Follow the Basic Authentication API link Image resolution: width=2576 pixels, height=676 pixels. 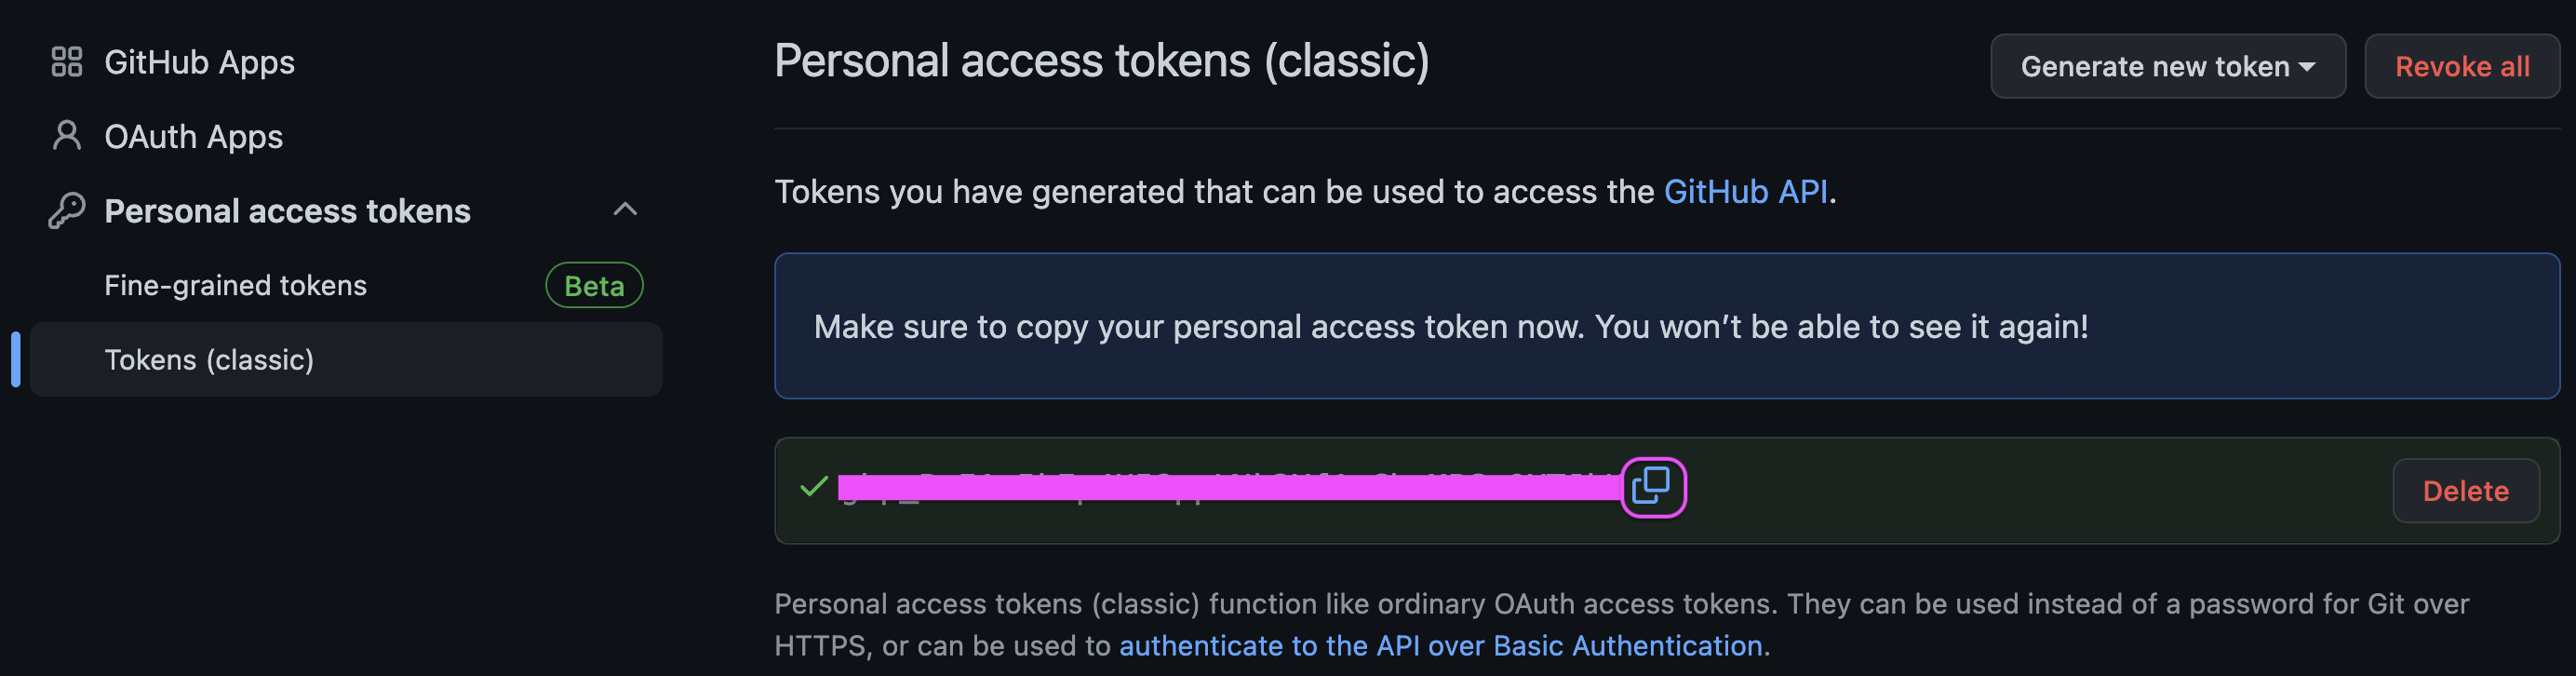[x=1440, y=646]
